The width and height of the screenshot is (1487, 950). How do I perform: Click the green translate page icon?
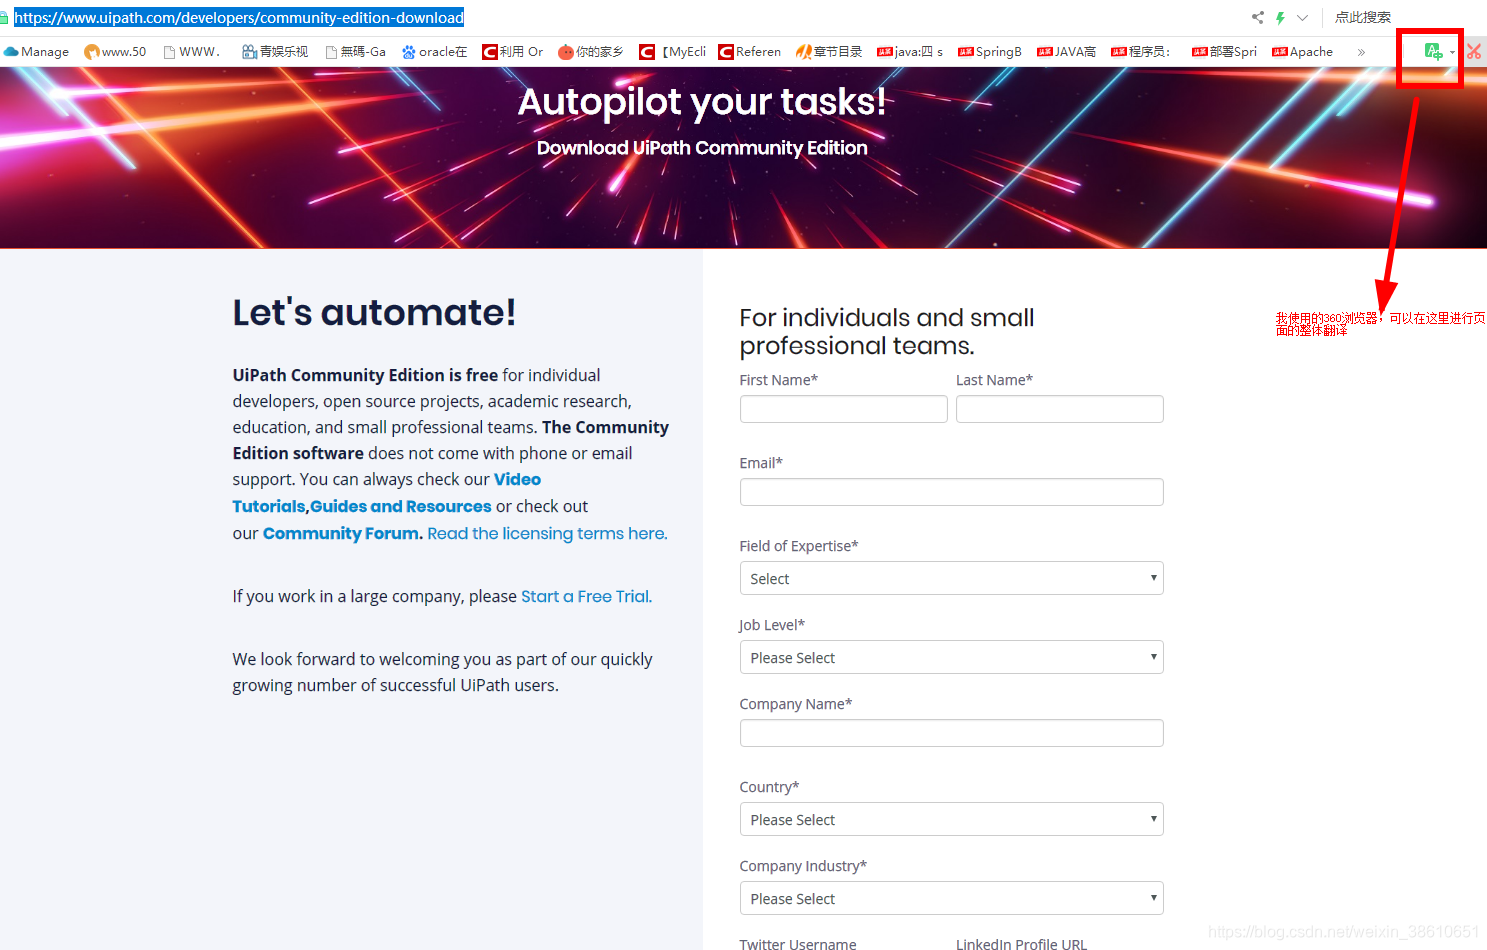pyautogui.click(x=1433, y=51)
